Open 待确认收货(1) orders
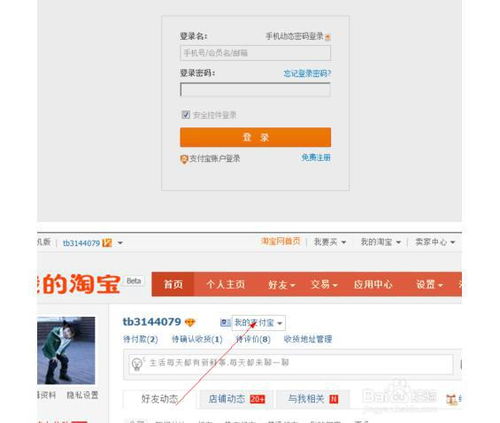The width and height of the screenshot is (500, 423). coord(197,340)
